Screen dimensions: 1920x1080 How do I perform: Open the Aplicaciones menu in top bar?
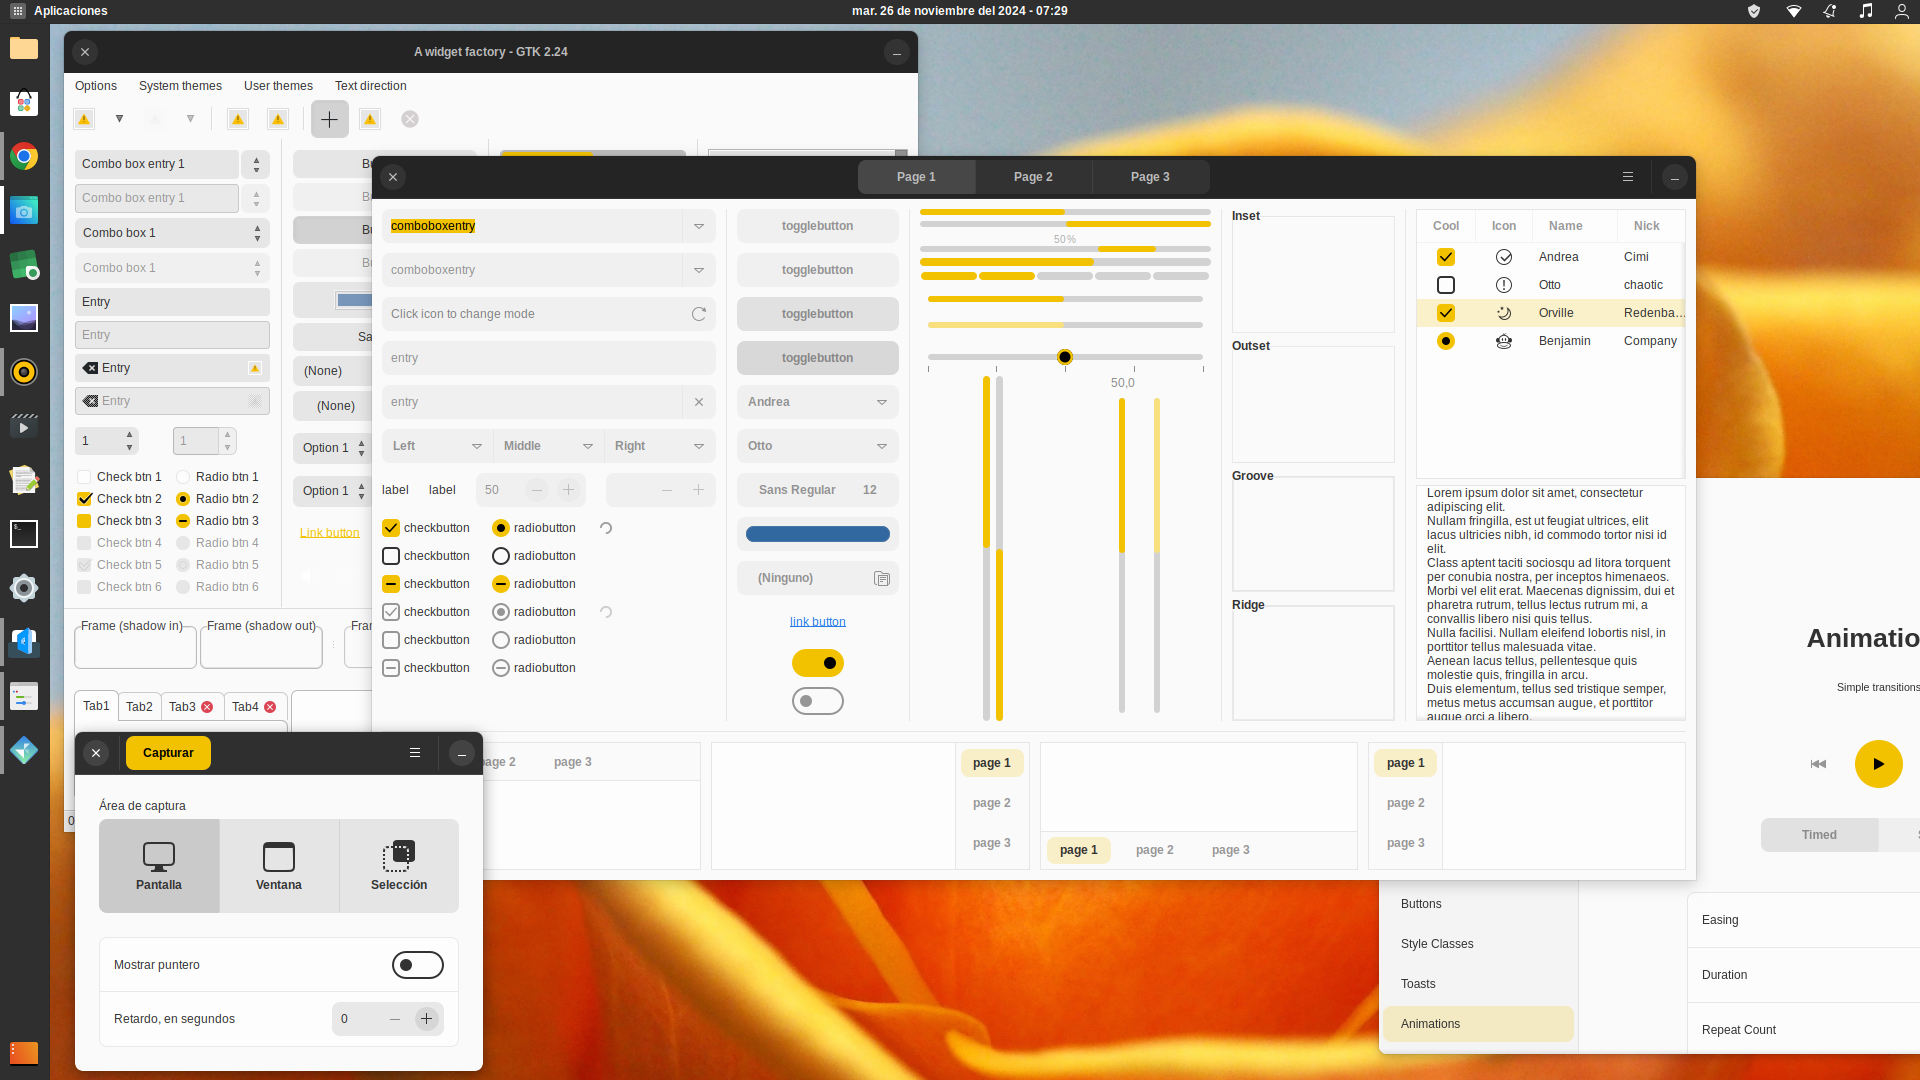pyautogui.click(x=59, y=11)
